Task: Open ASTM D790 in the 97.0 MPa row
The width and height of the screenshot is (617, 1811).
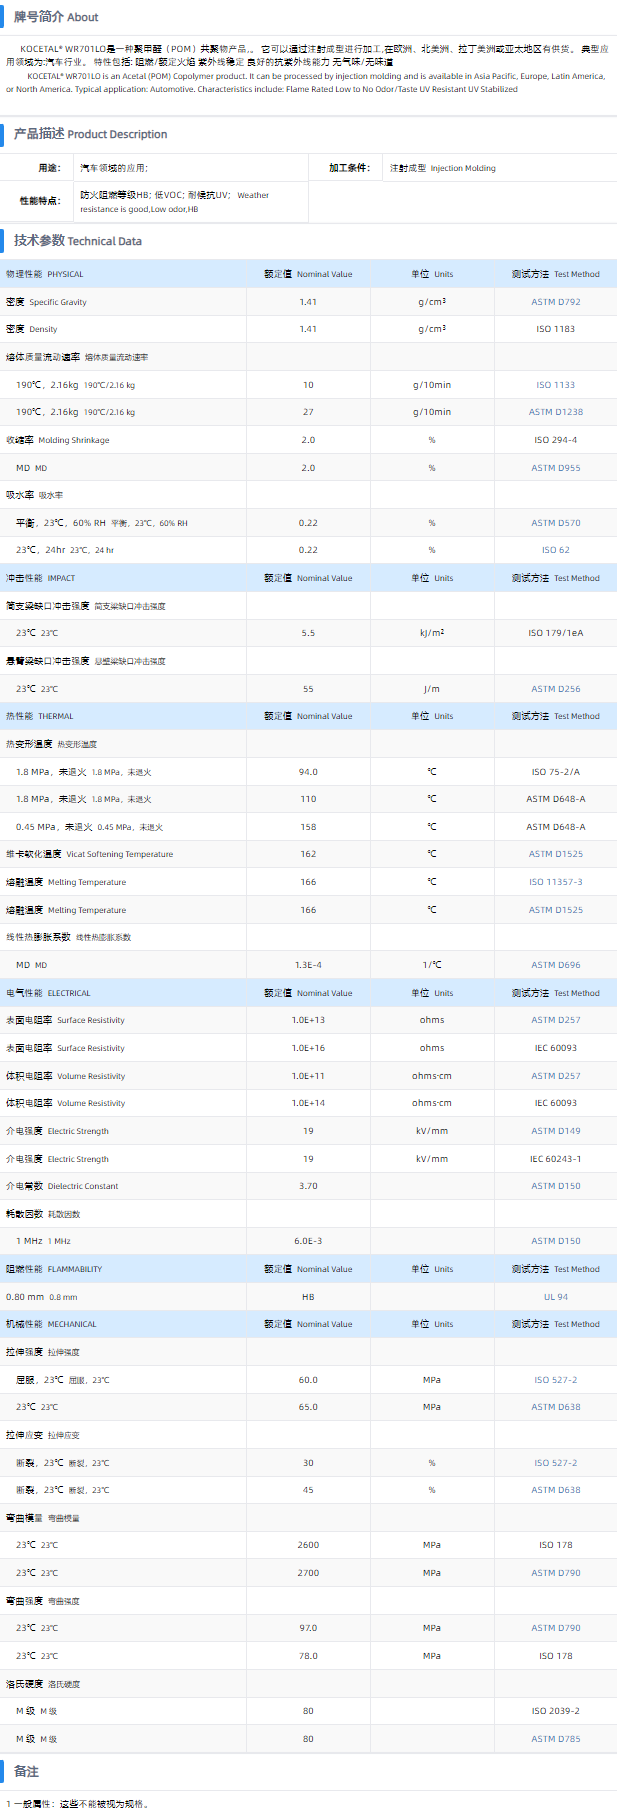Action: 555,1628
